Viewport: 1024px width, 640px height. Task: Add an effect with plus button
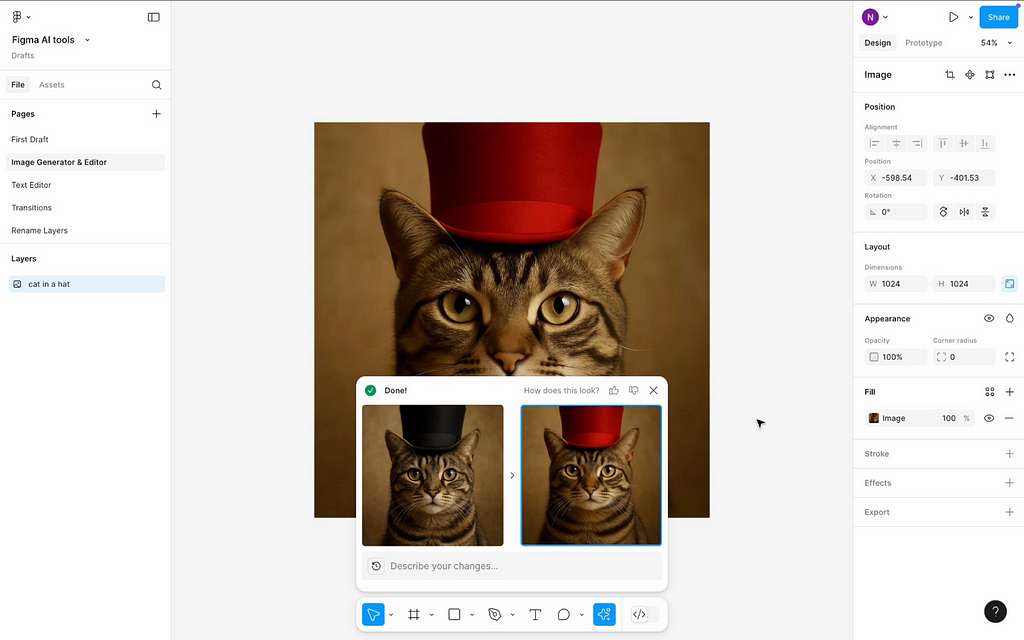tap(1010, 483)
